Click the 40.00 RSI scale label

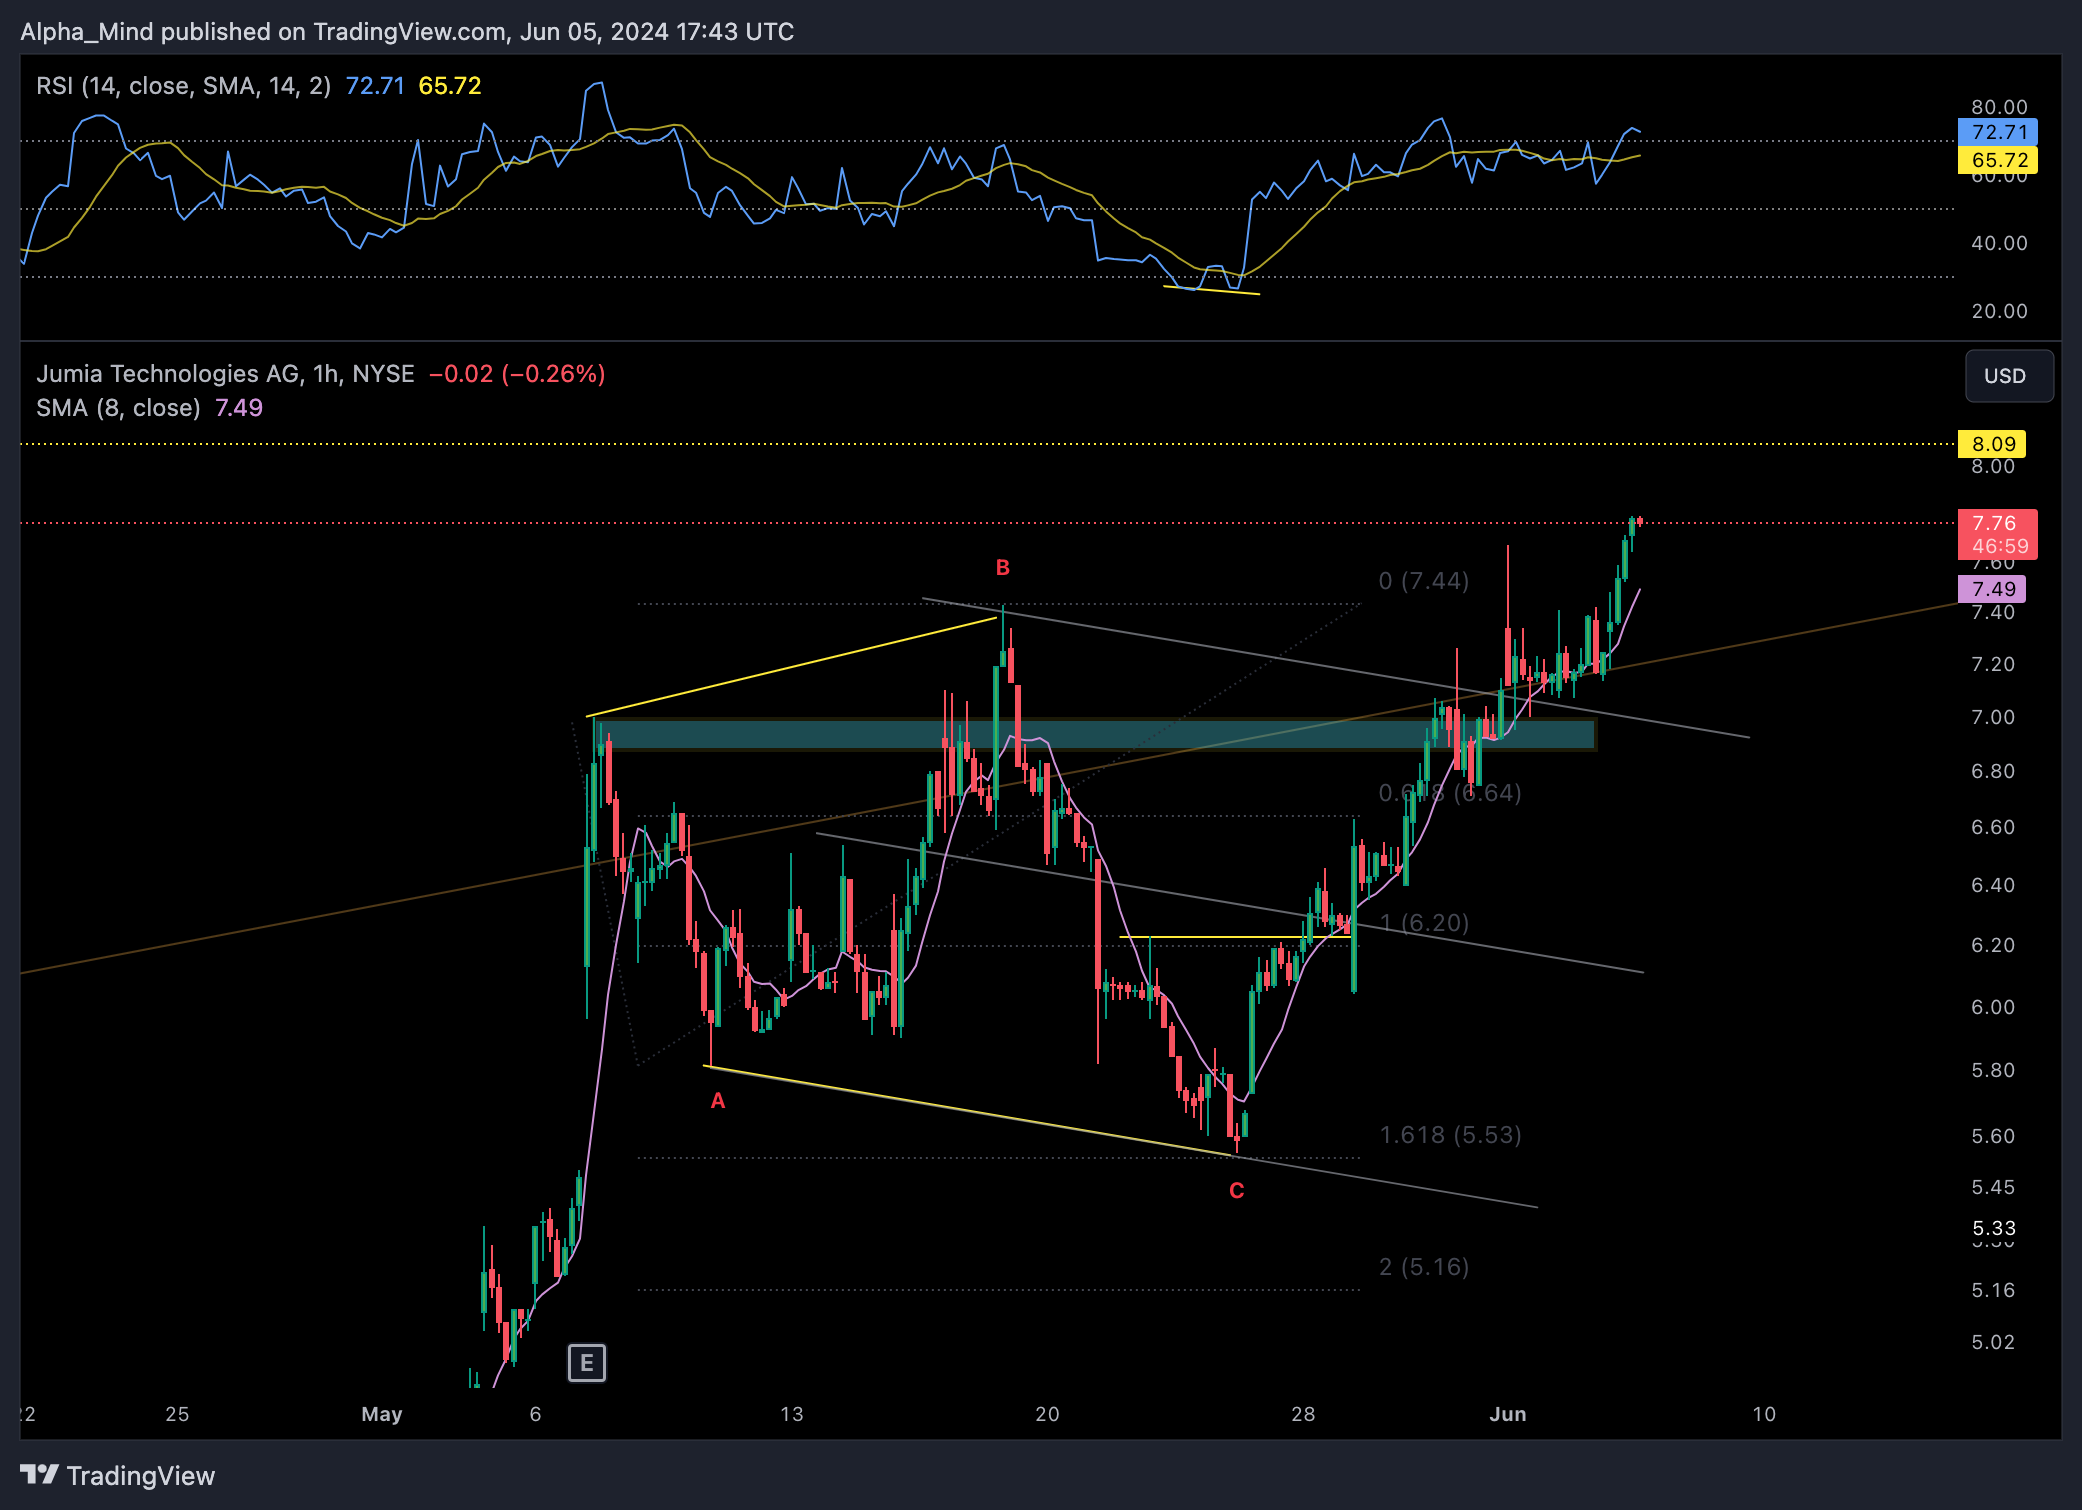[x=1999, y=243]
